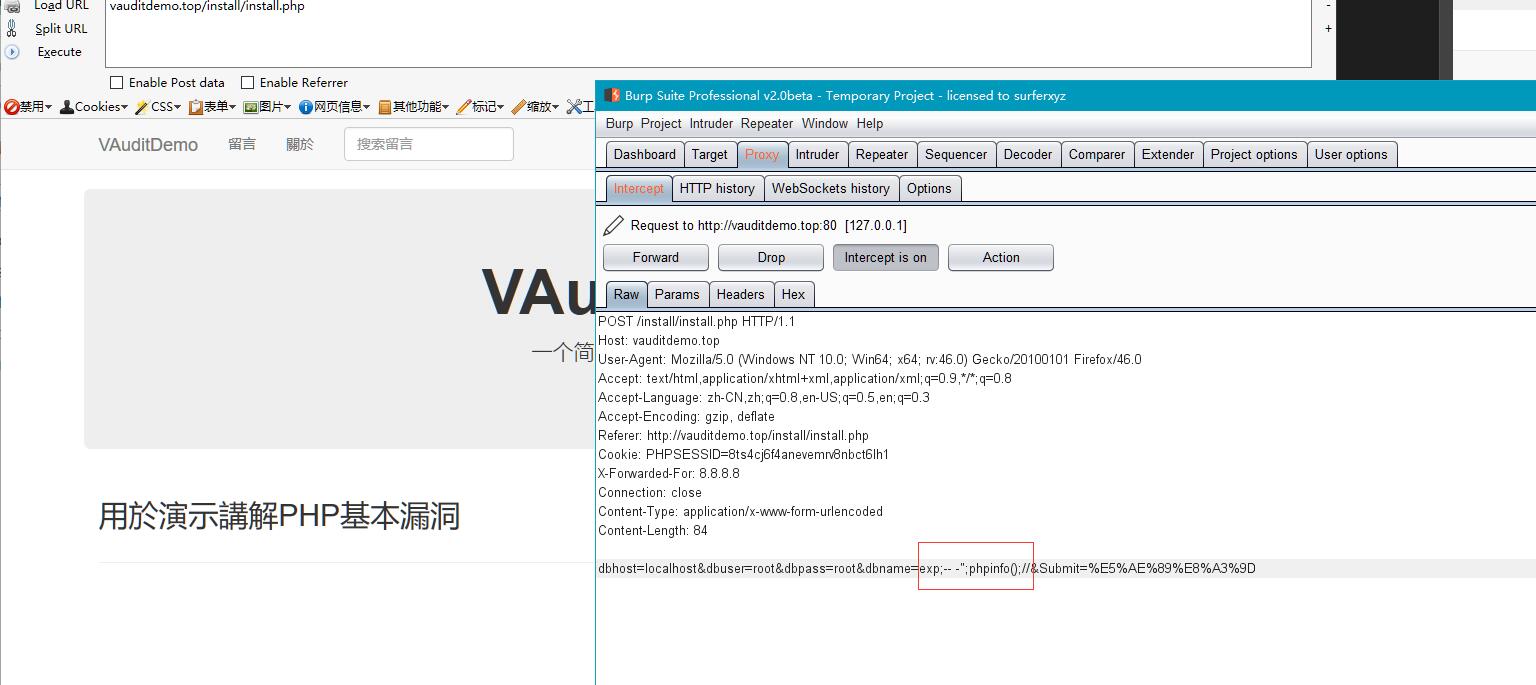Image resolution: width=1536 pixels, height=685 pixels.
Task: Switch to the Decoder tab
Action: (x=1028, y=155)
